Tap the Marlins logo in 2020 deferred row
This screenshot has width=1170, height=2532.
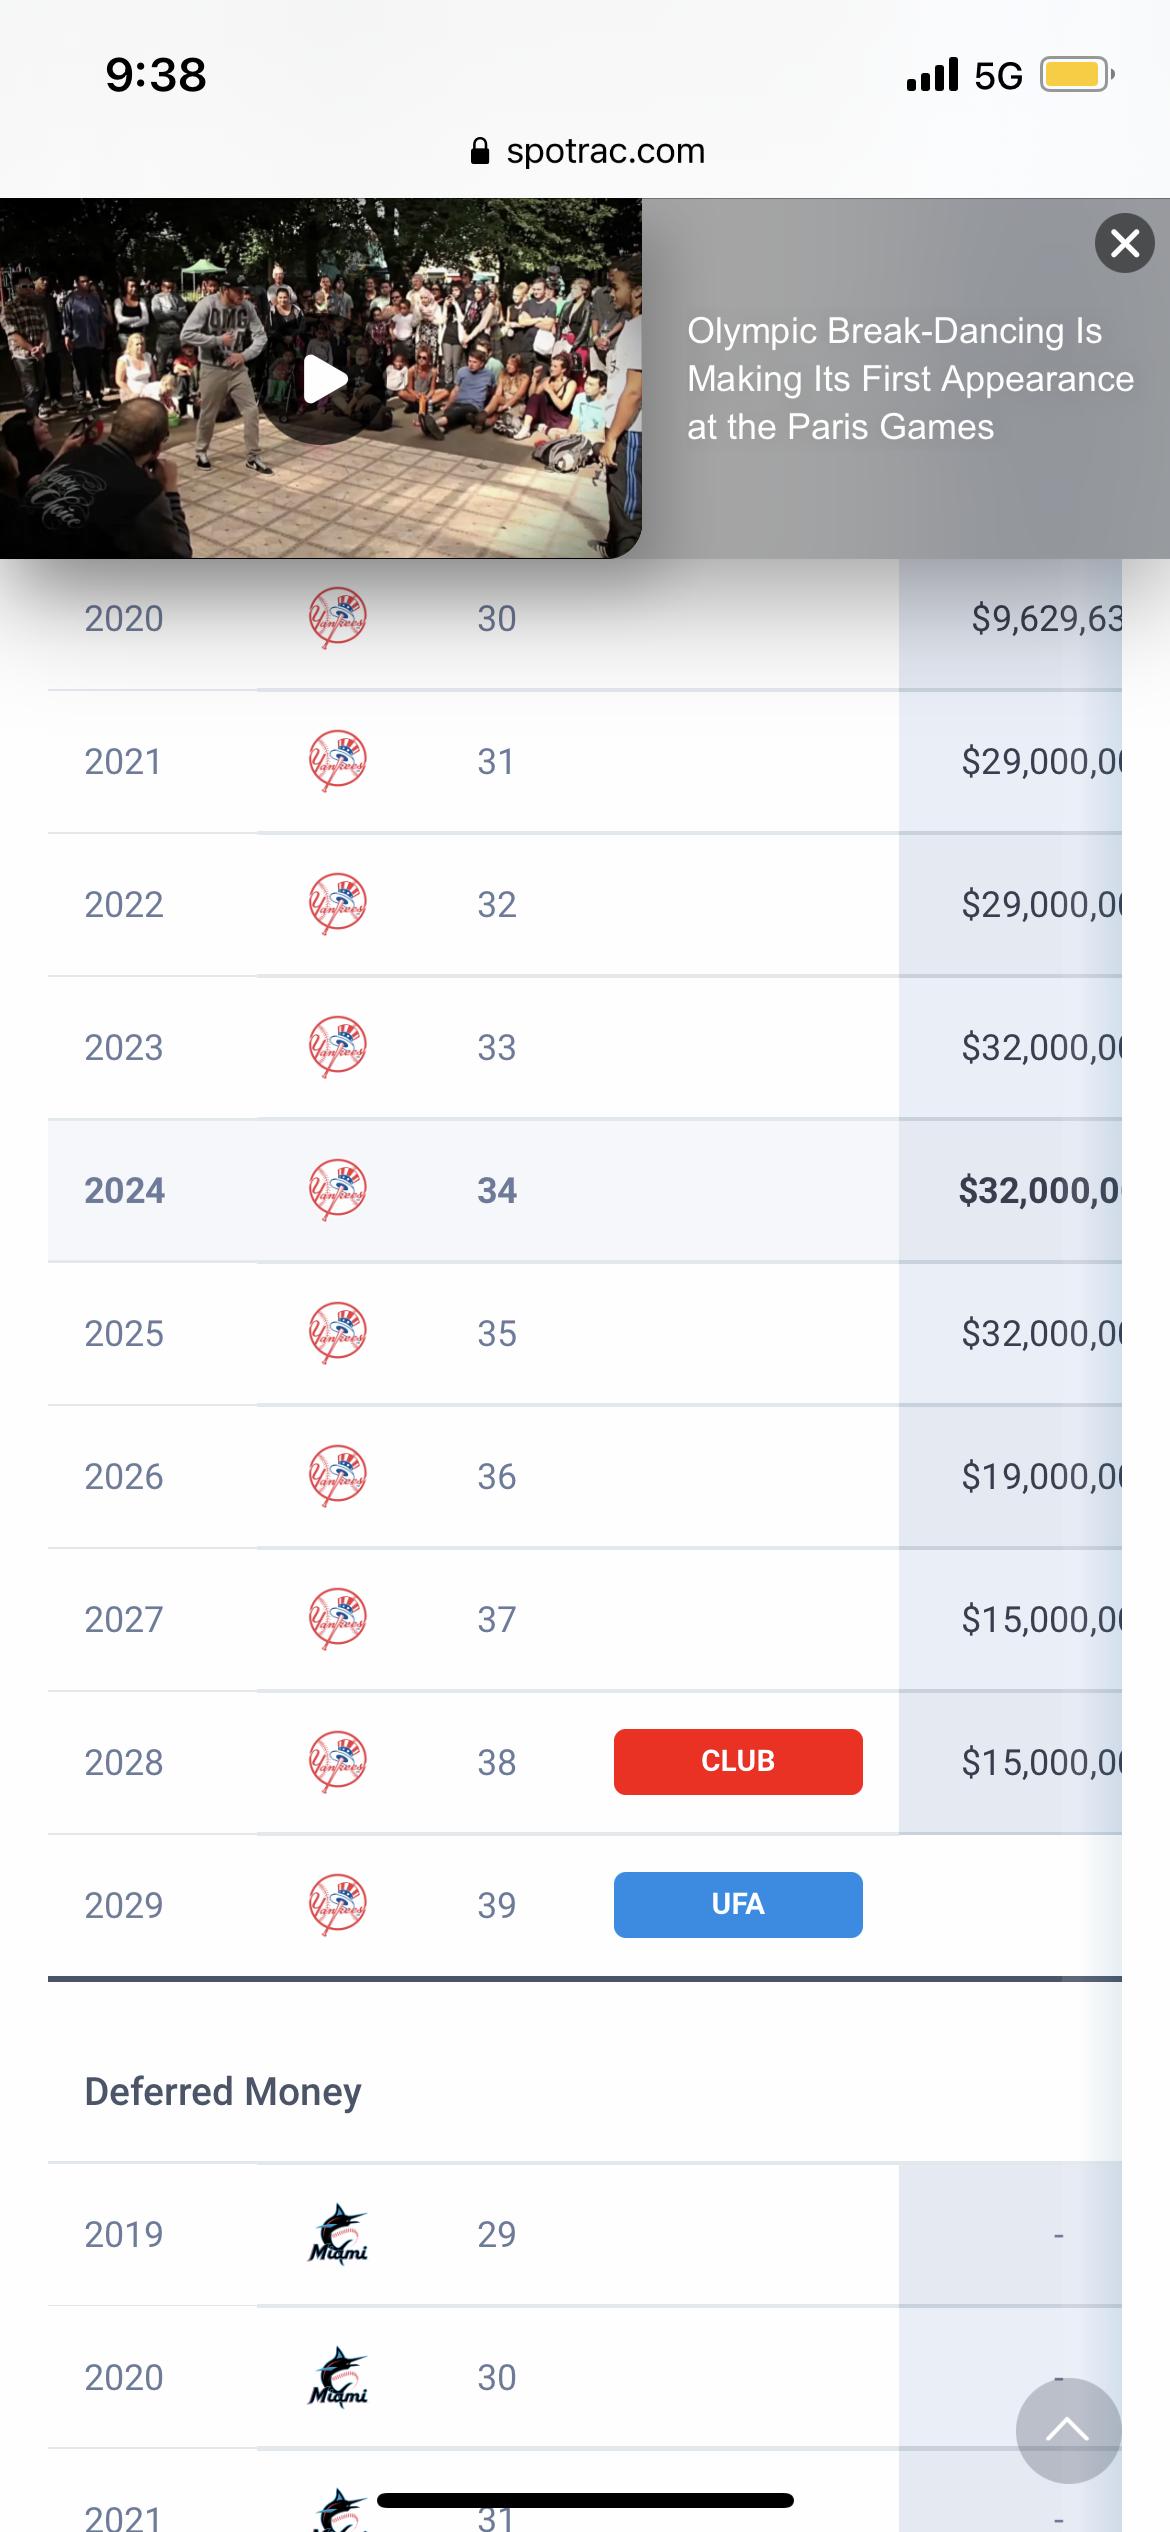(337, 2377)
